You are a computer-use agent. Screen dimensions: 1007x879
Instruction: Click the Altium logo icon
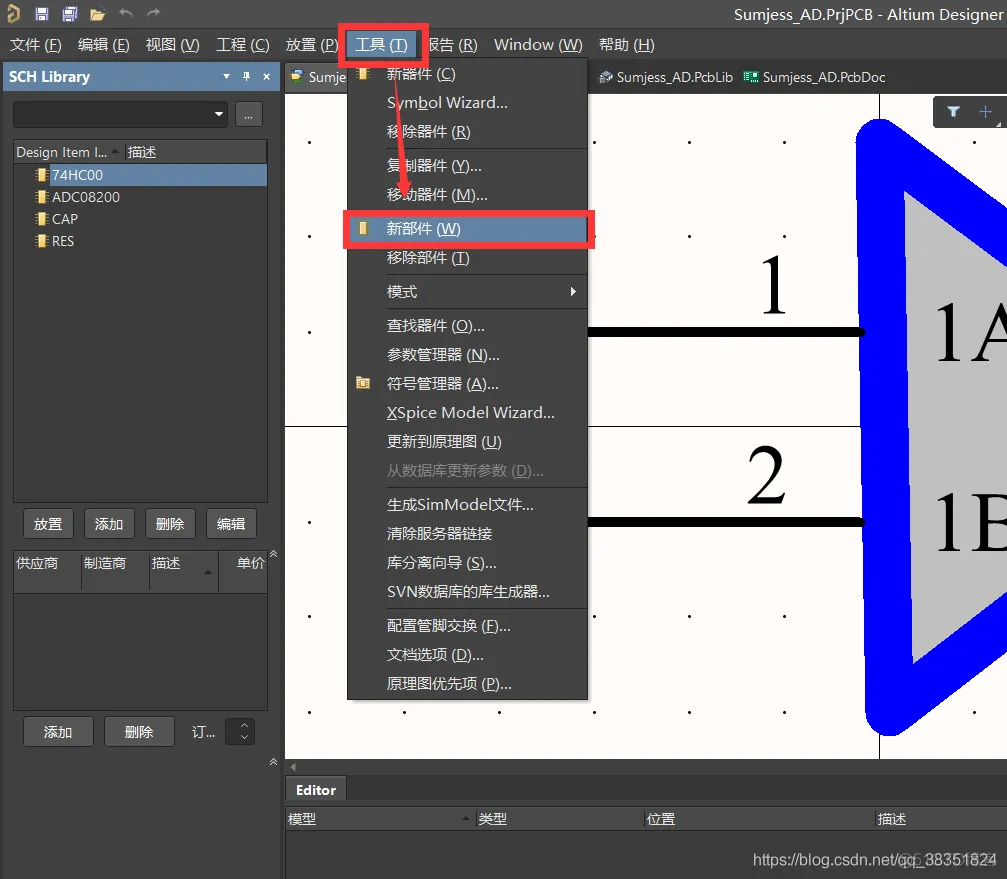click(x=13, y=13)
